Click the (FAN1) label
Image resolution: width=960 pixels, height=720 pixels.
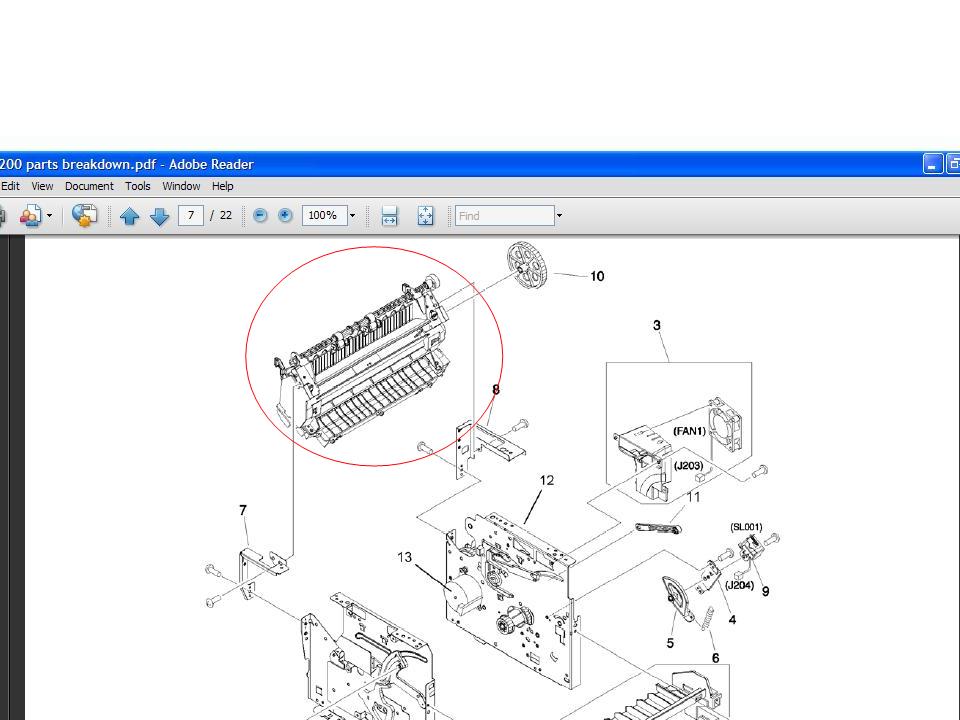tap(689, 431)
